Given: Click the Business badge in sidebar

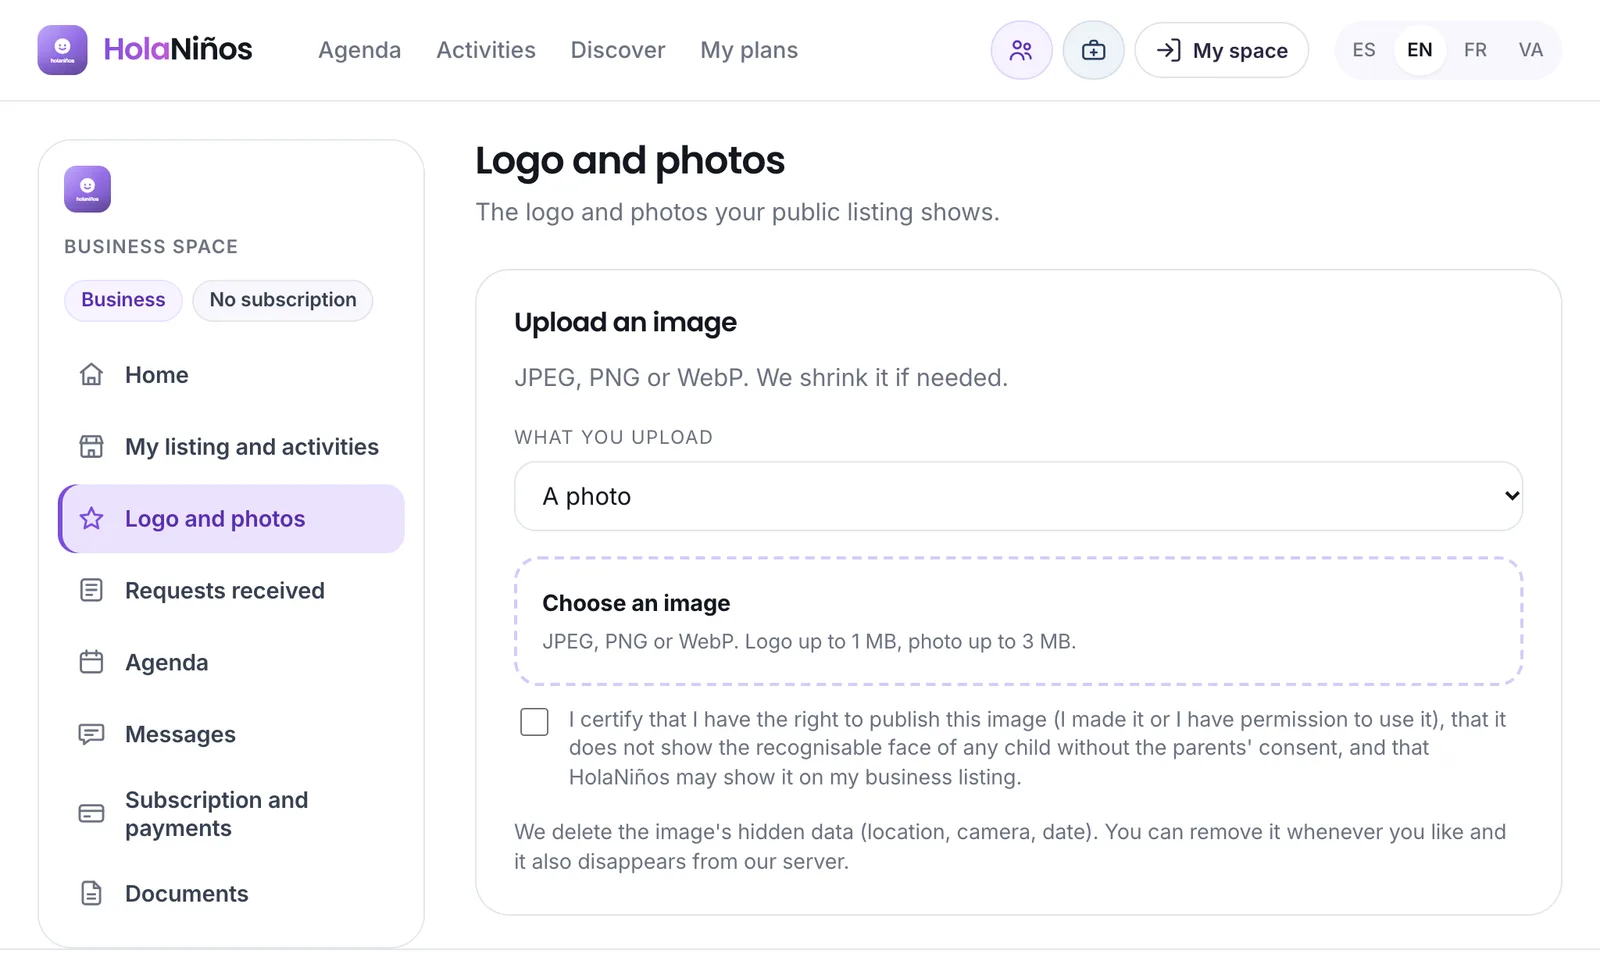Looking at the screenshot, I should point(123,300).
